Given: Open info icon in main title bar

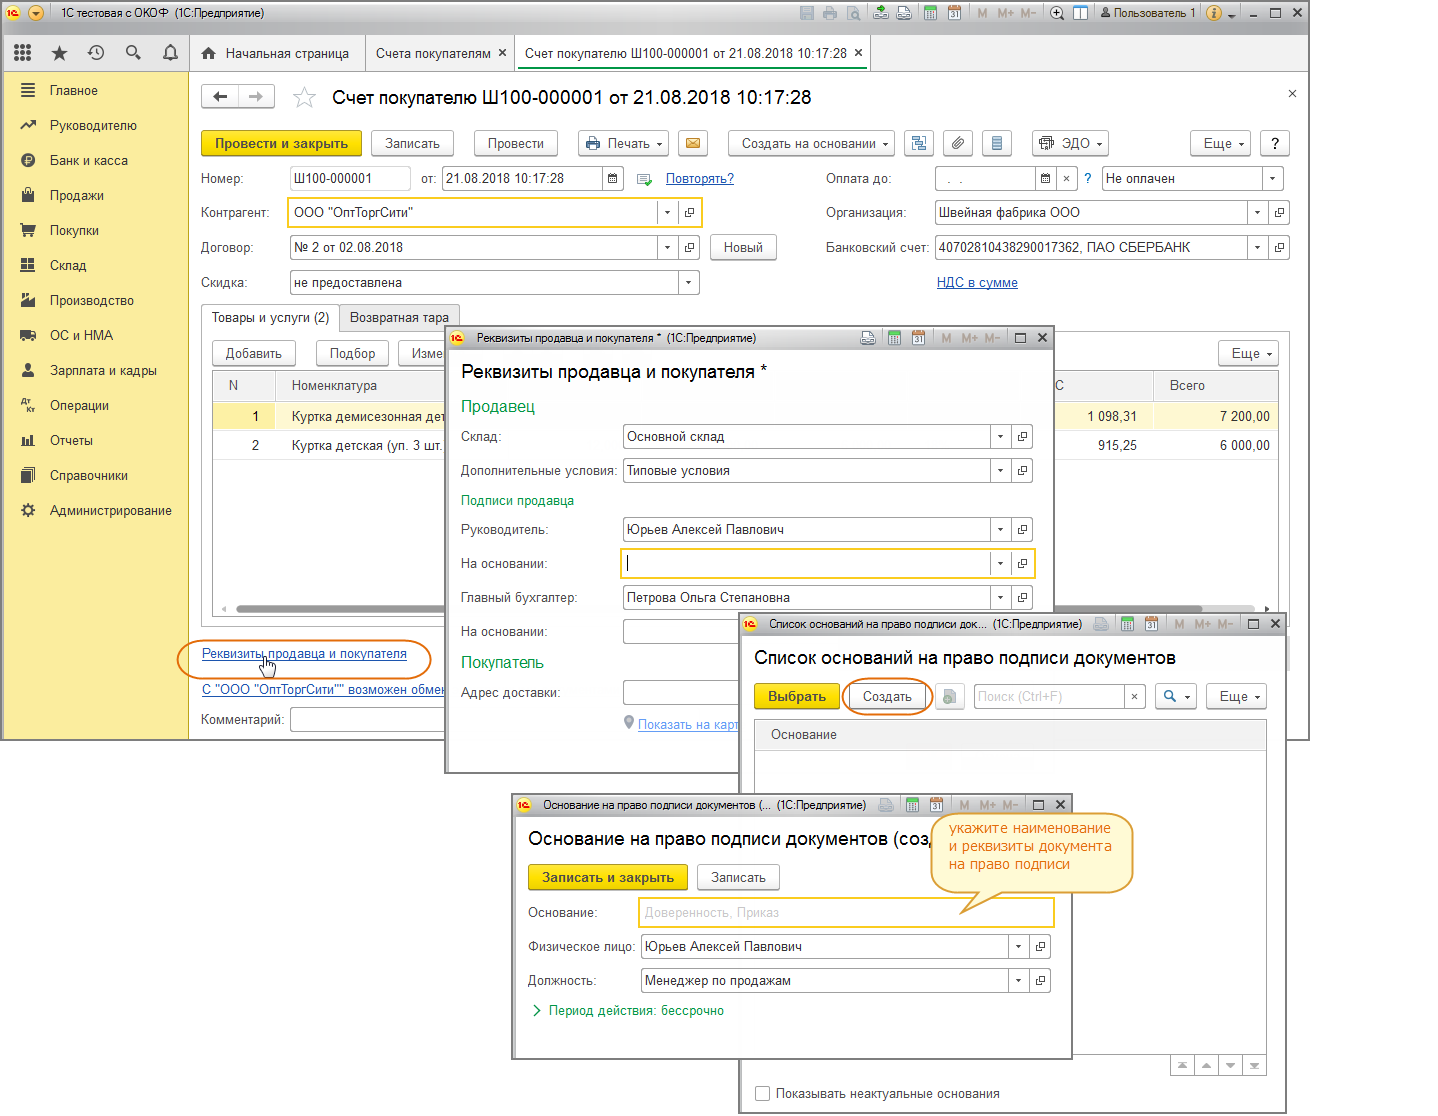Looking at the screenshot, I should coord(1214,13).
